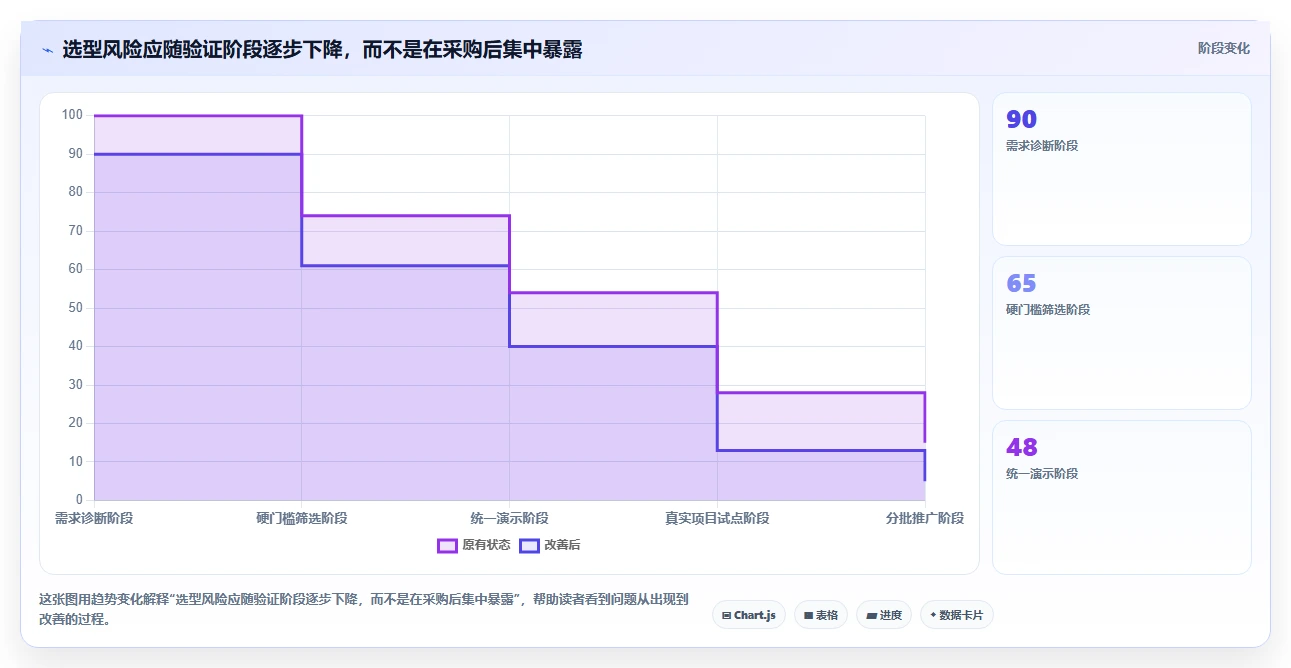Click the 分批推广阶段 x-axis label

point(925,518)
